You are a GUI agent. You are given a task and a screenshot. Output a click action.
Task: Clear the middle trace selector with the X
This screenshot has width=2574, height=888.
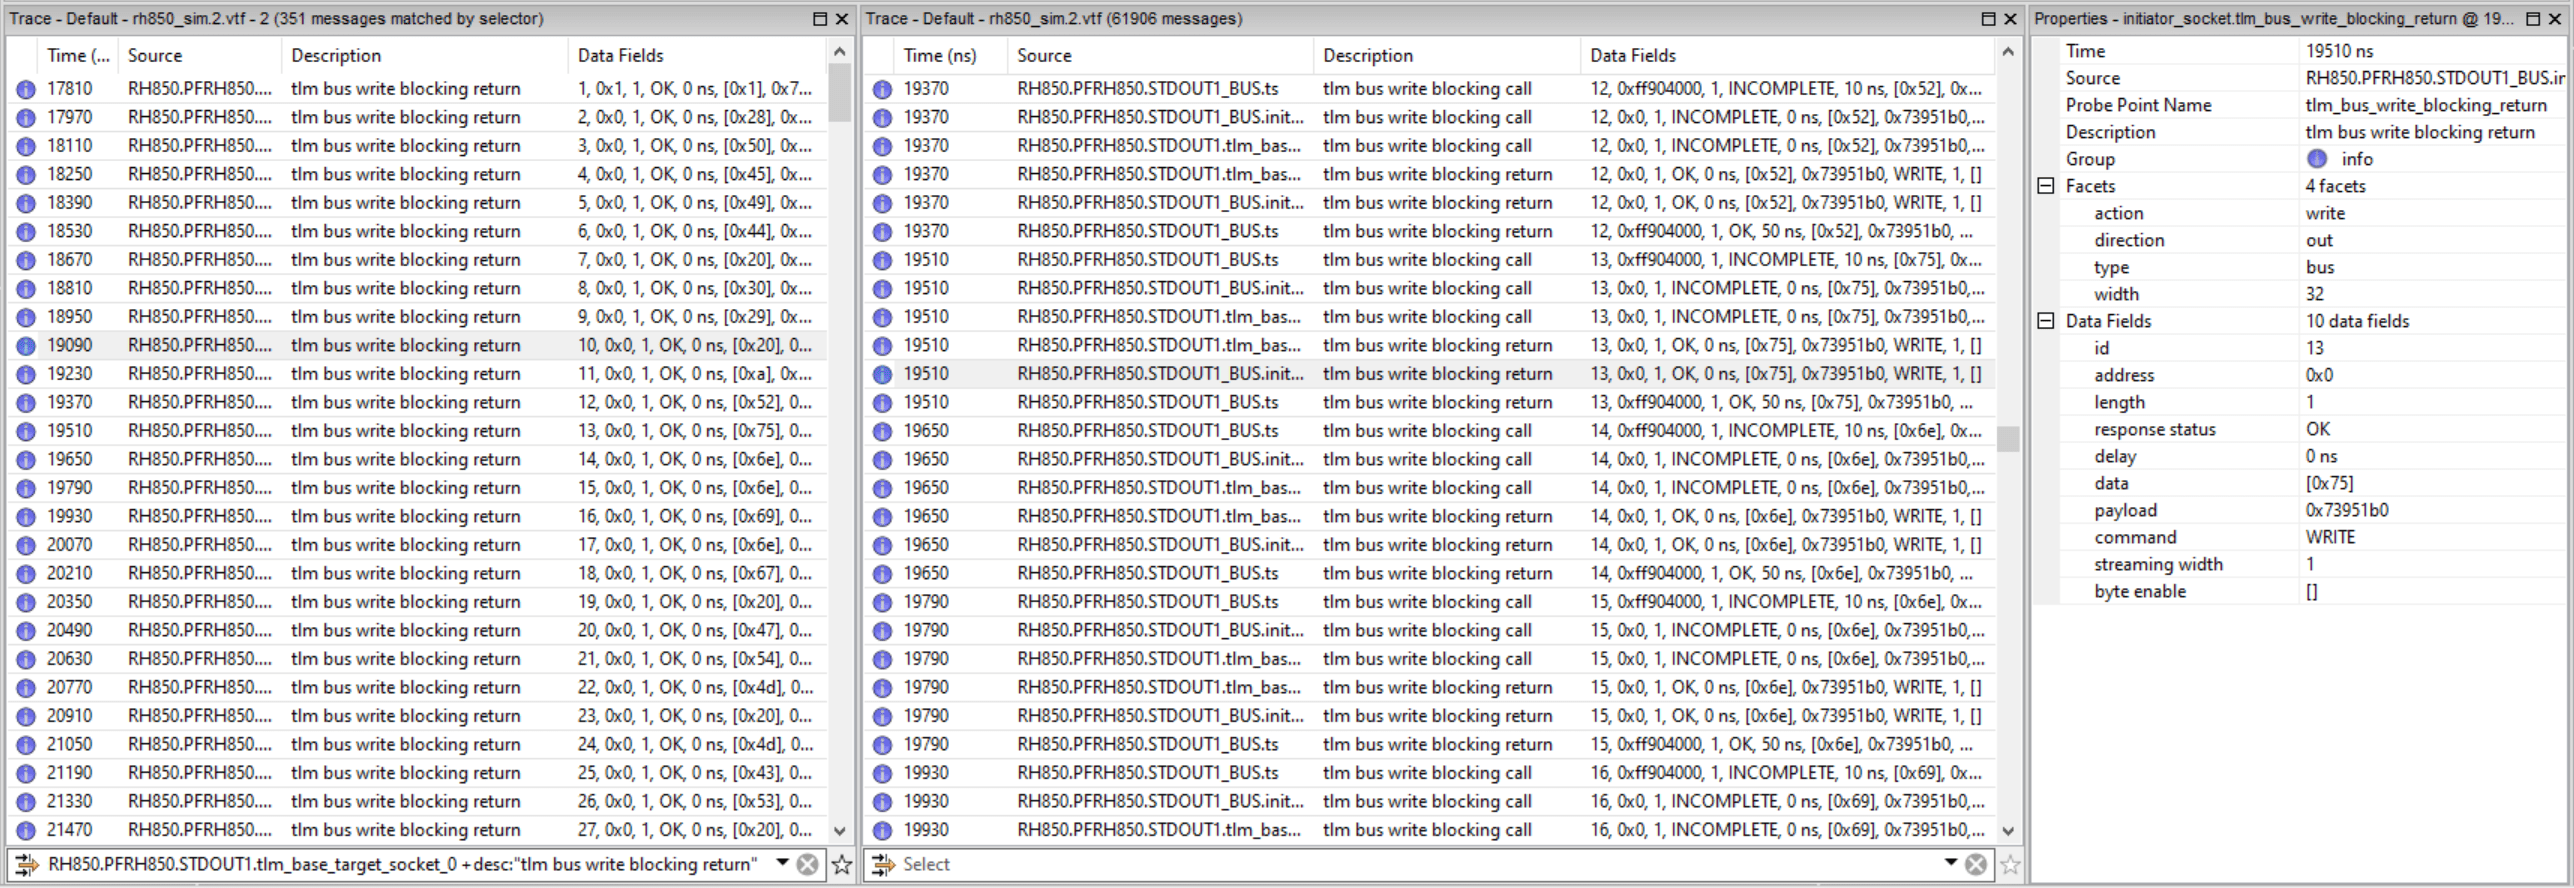click(1976, 865)
